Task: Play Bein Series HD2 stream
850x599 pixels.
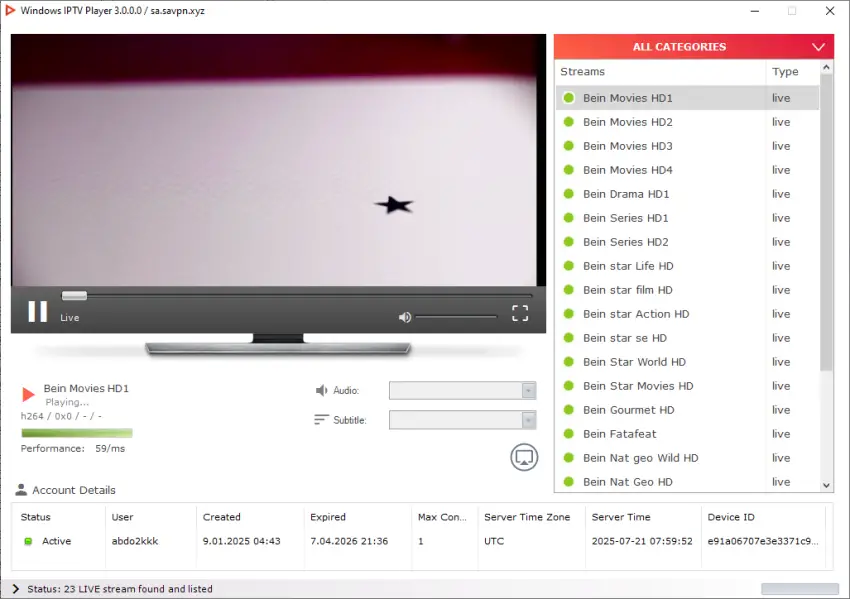Action: click(687, 242)
